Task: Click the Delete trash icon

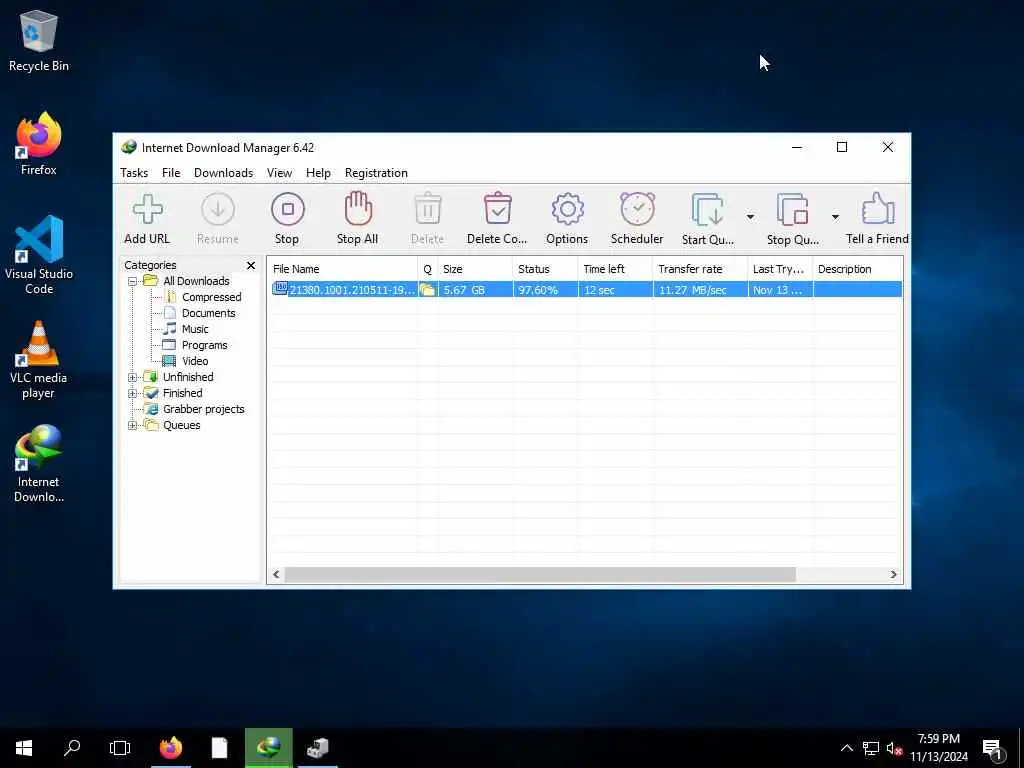Action: [428, 209]
